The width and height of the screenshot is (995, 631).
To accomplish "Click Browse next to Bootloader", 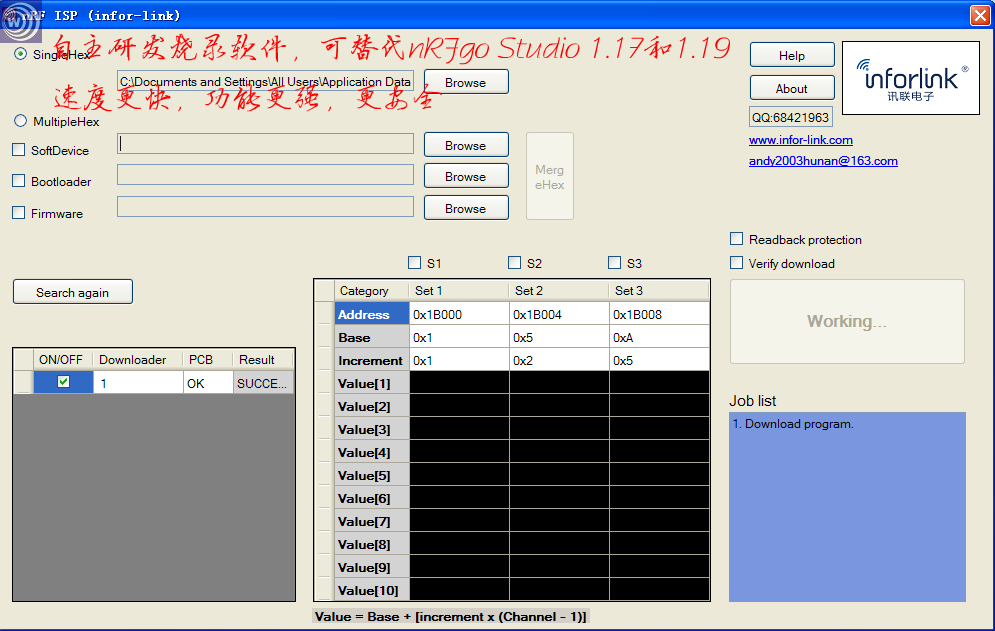I will click(466, 176).
